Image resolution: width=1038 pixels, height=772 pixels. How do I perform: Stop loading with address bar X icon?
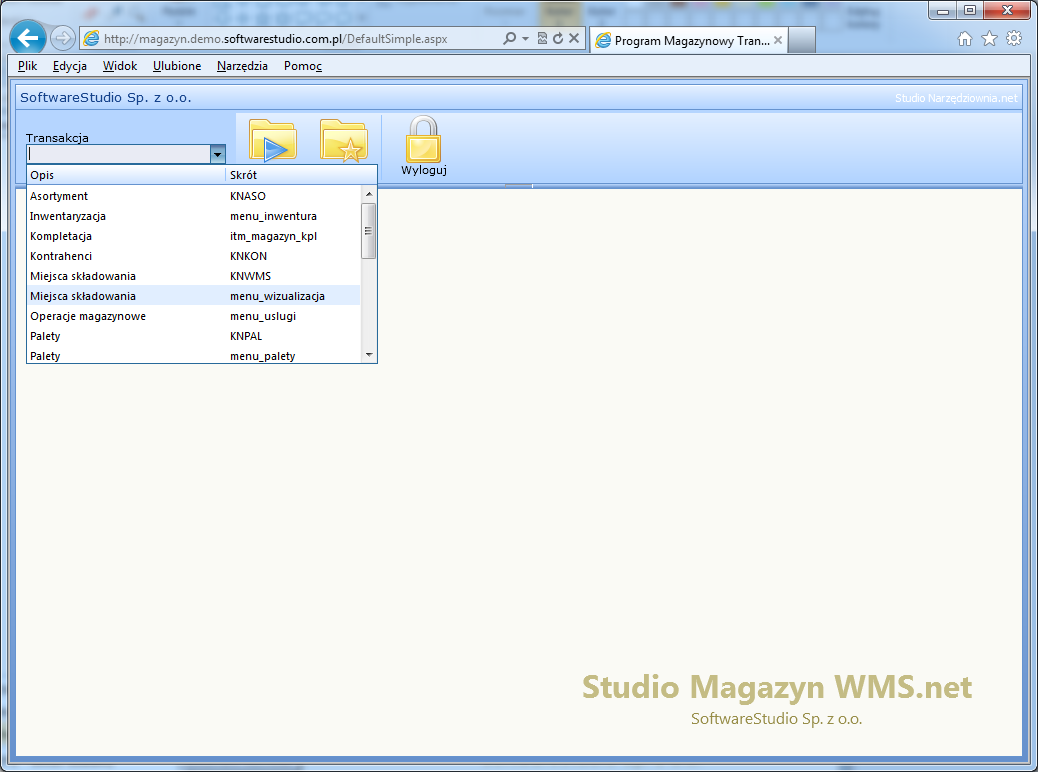coord(574,38)
